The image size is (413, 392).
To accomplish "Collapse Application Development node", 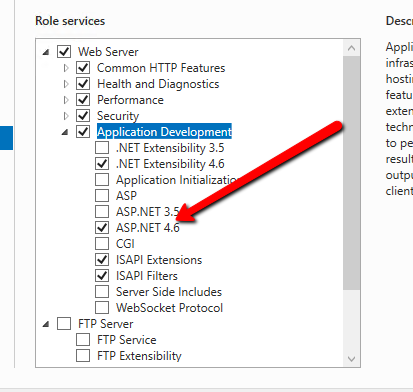I will pyautogui.click(x=65, y=132).
